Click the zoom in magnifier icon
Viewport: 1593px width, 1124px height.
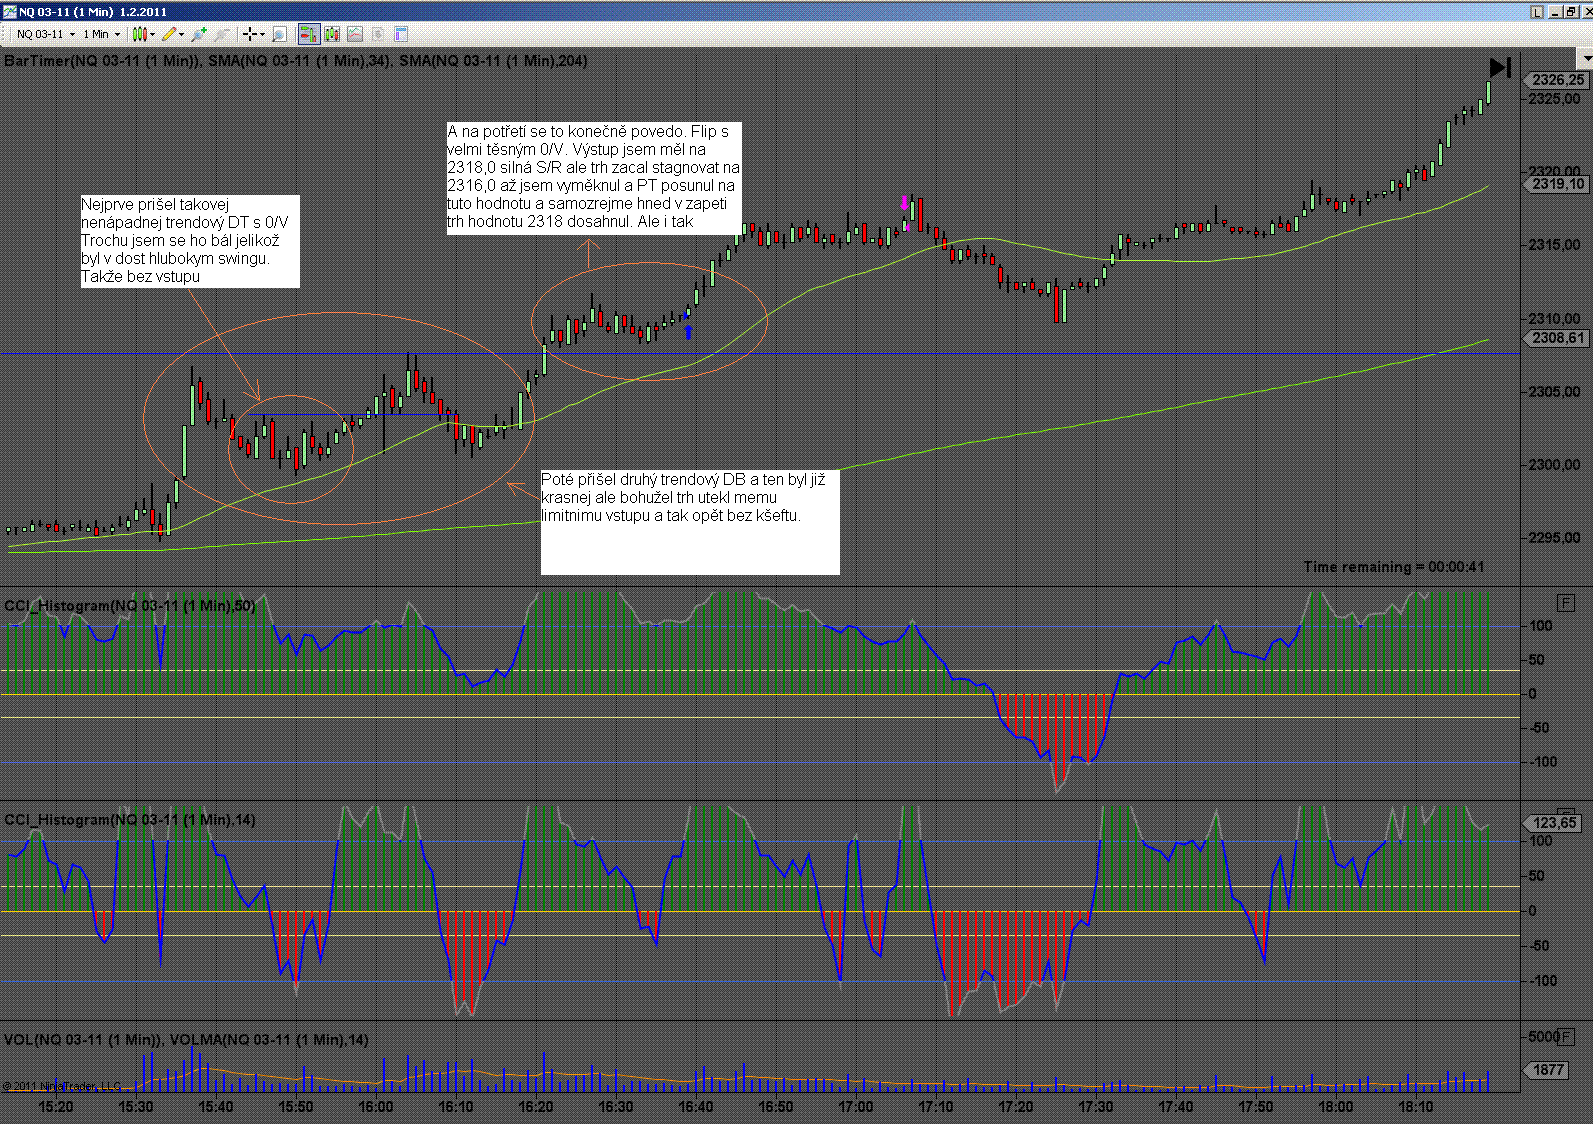pos(198,34)
